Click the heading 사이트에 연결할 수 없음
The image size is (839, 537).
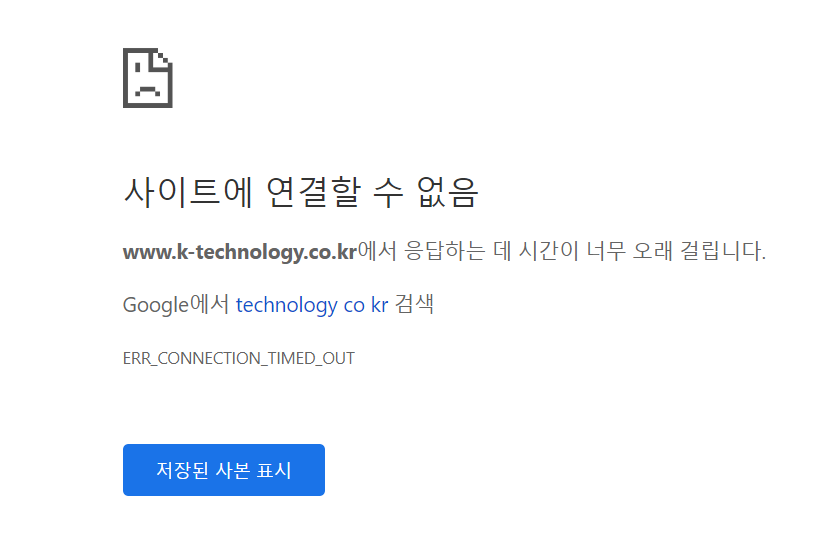(x=301, y=191)
